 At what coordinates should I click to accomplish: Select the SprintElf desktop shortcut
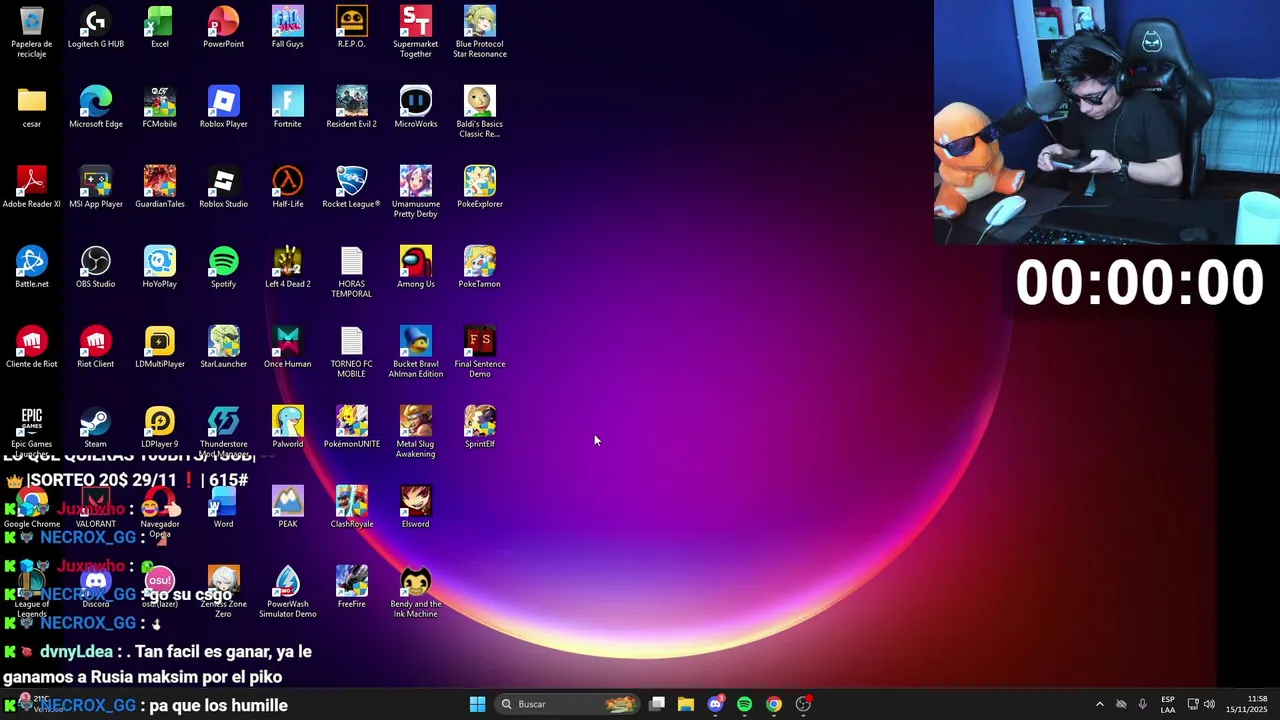point(480,427)
